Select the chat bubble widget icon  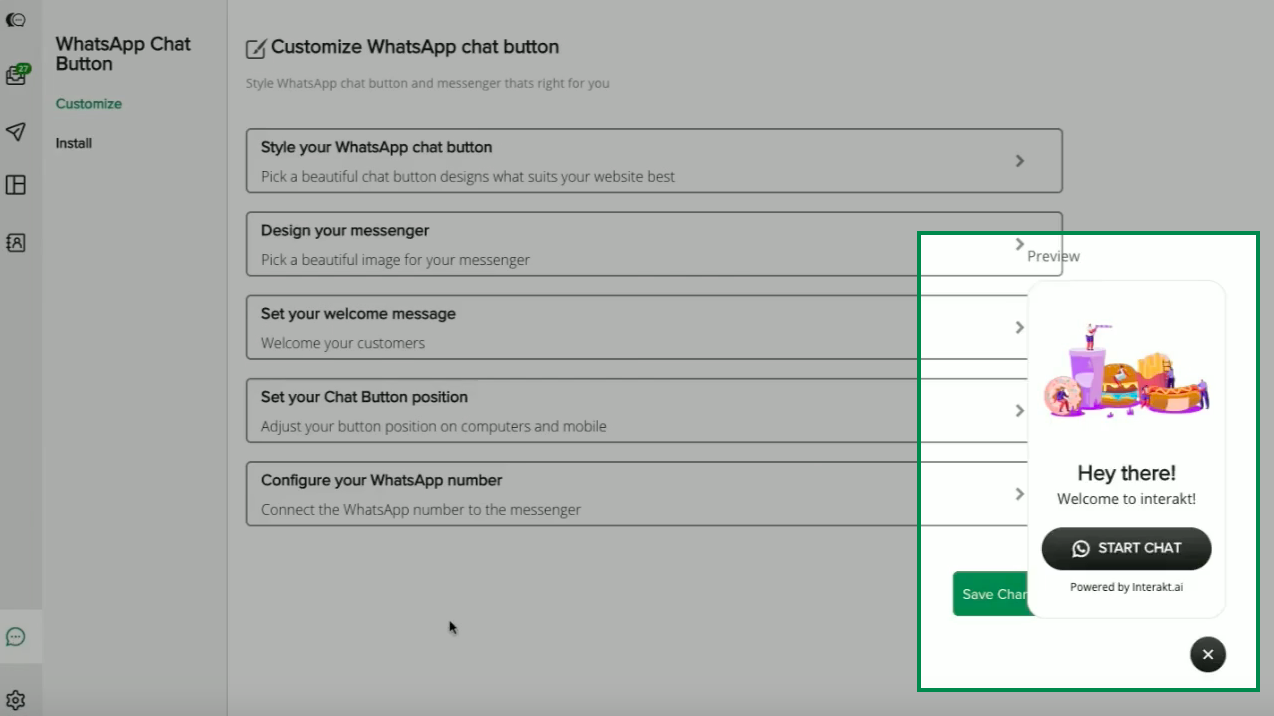[x=15, y=636]
